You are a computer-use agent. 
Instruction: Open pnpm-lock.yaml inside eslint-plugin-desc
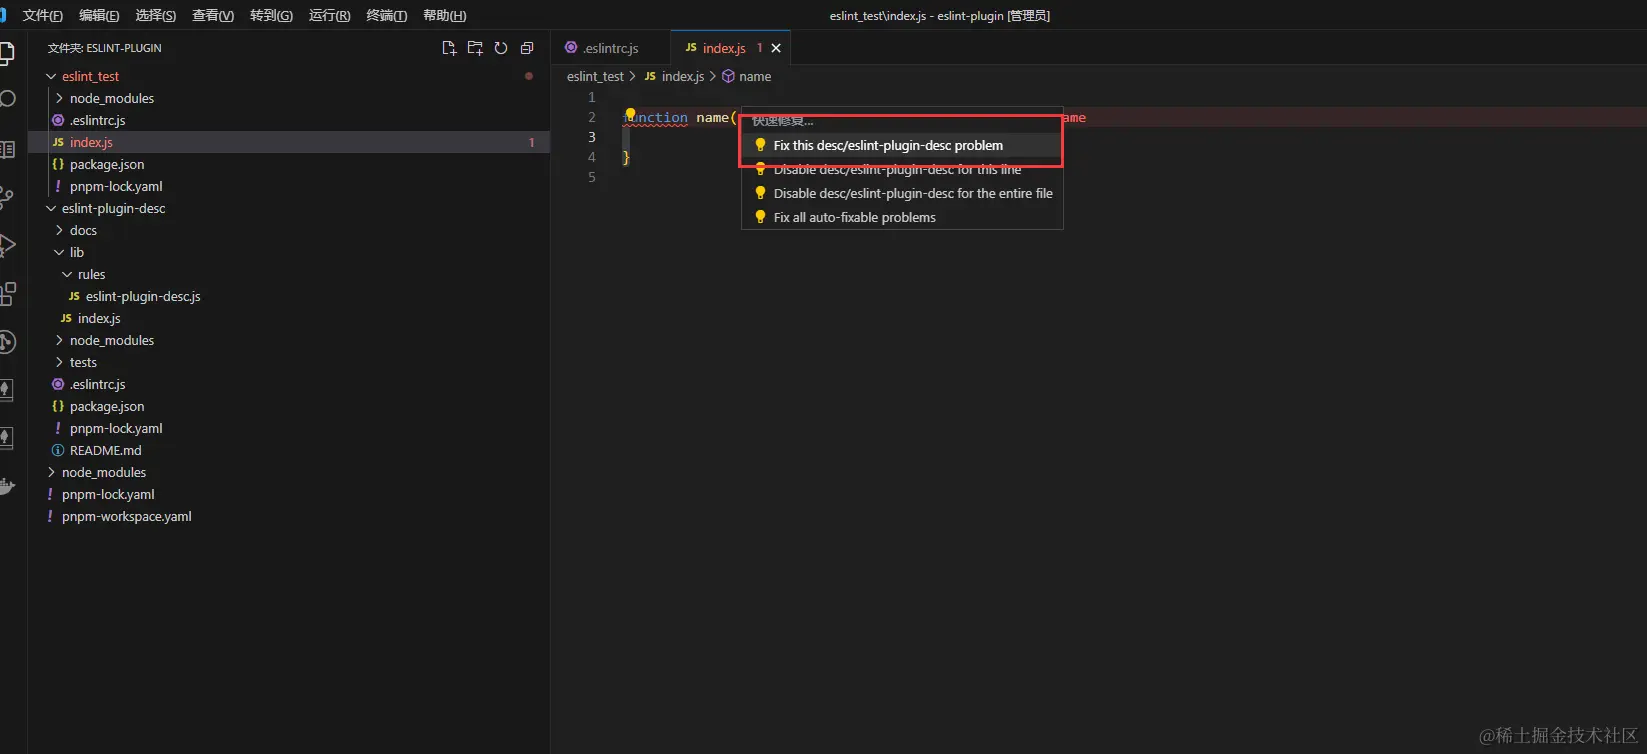[289, 428]
